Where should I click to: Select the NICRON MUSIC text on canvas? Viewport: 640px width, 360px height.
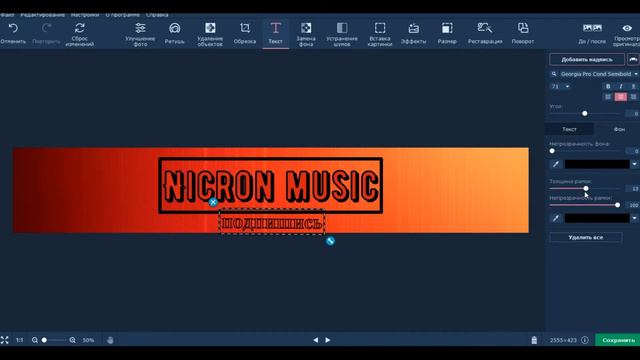(271, 186)
